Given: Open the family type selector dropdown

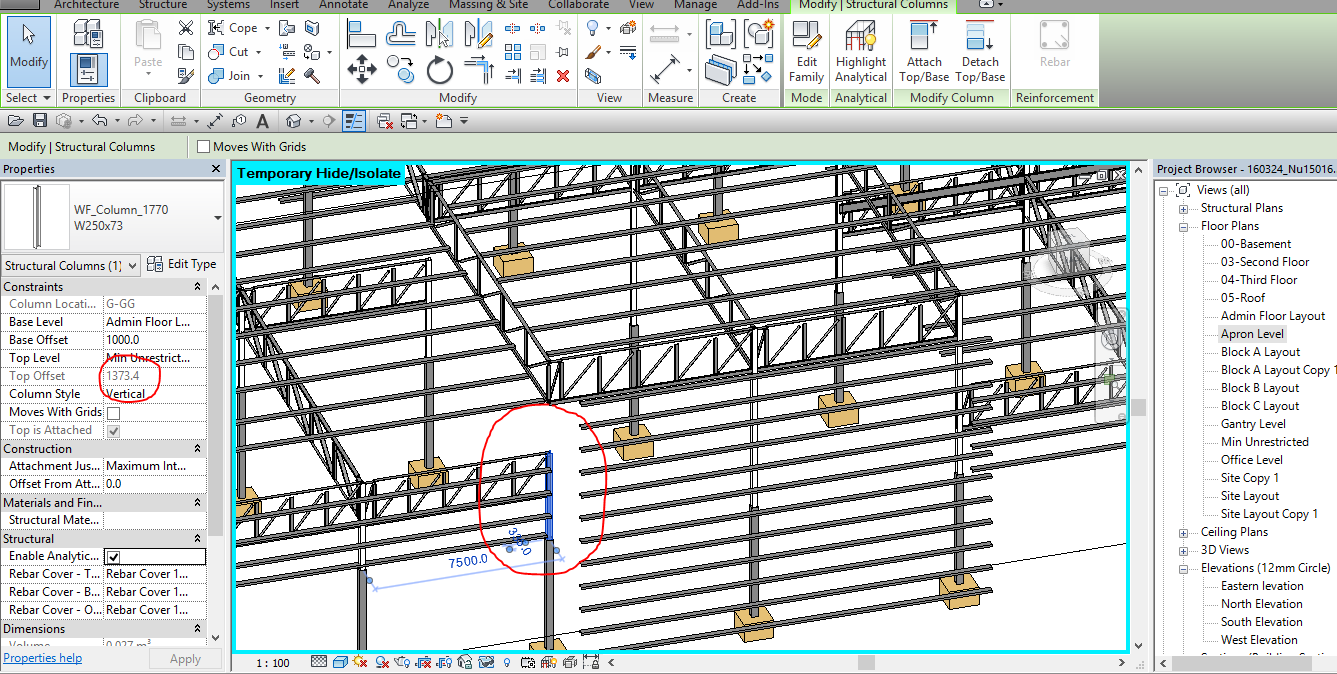Looking at the screenshot, I should click(217, 217).
